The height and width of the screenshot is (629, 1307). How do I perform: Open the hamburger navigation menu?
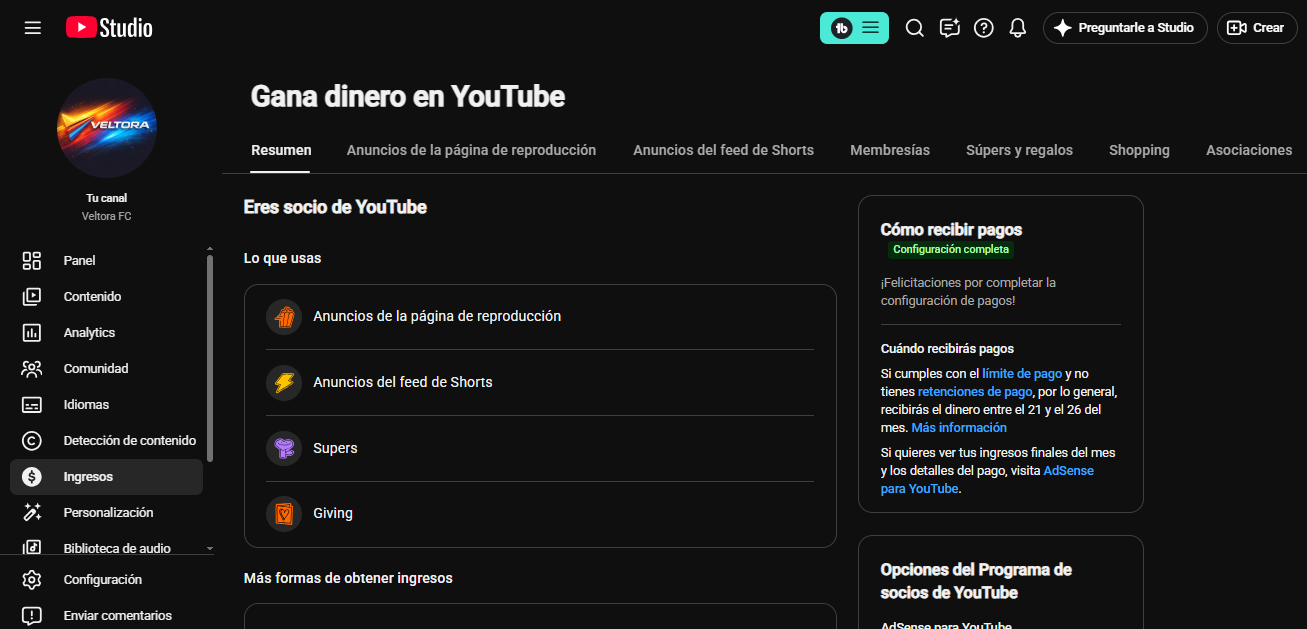click(x=33, y=28)
